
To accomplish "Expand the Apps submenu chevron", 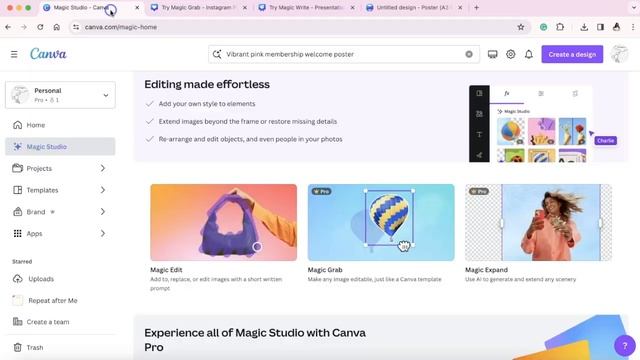I will [x=103, y=233].
